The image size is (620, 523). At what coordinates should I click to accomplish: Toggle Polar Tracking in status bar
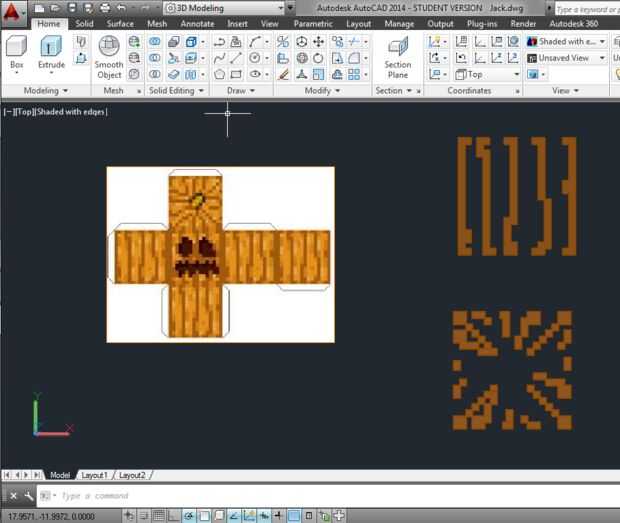[189, 515]
